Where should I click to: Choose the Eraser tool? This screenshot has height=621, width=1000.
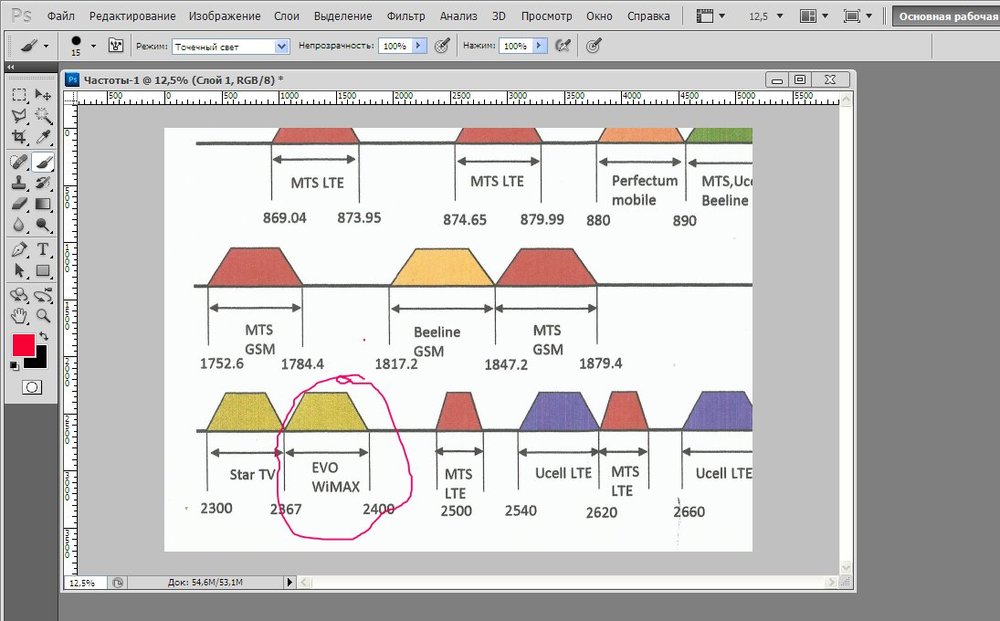coord(19,204)
